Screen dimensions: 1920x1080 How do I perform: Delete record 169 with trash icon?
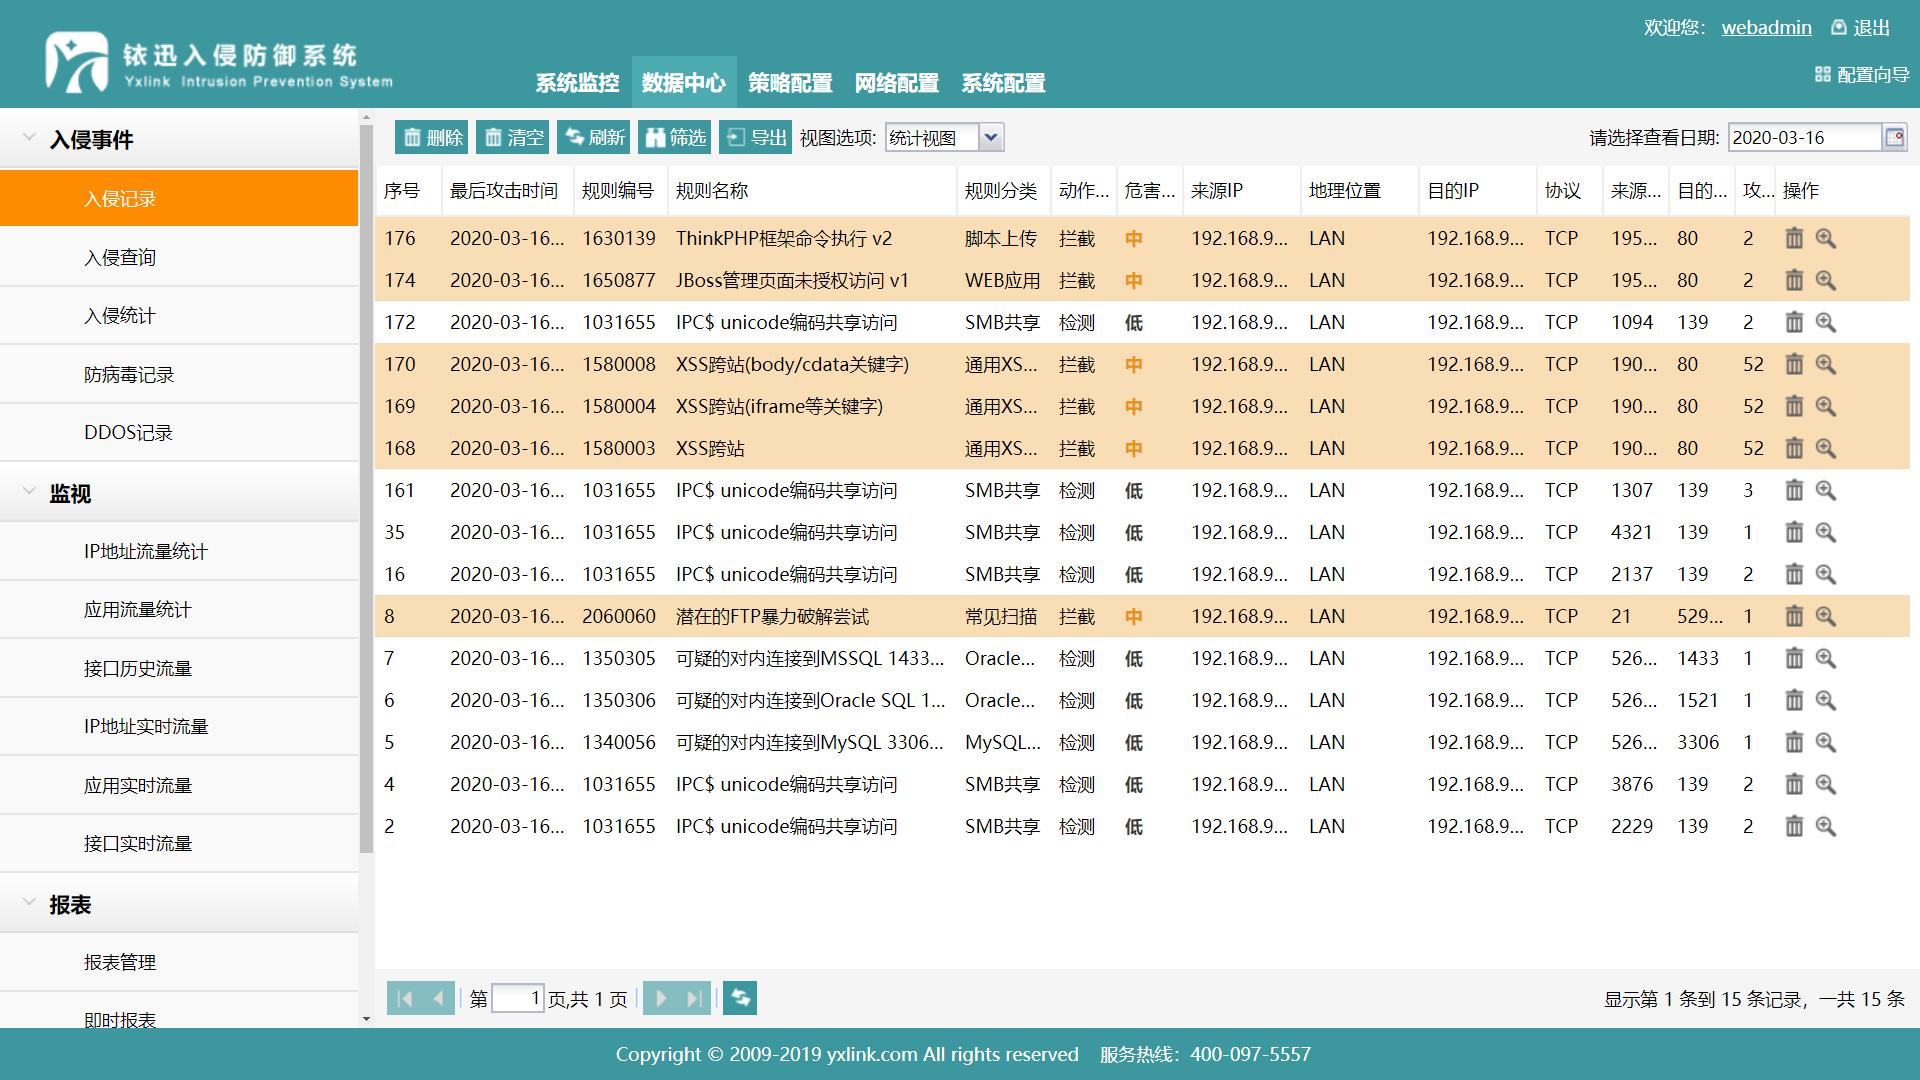pos(1794,406)
